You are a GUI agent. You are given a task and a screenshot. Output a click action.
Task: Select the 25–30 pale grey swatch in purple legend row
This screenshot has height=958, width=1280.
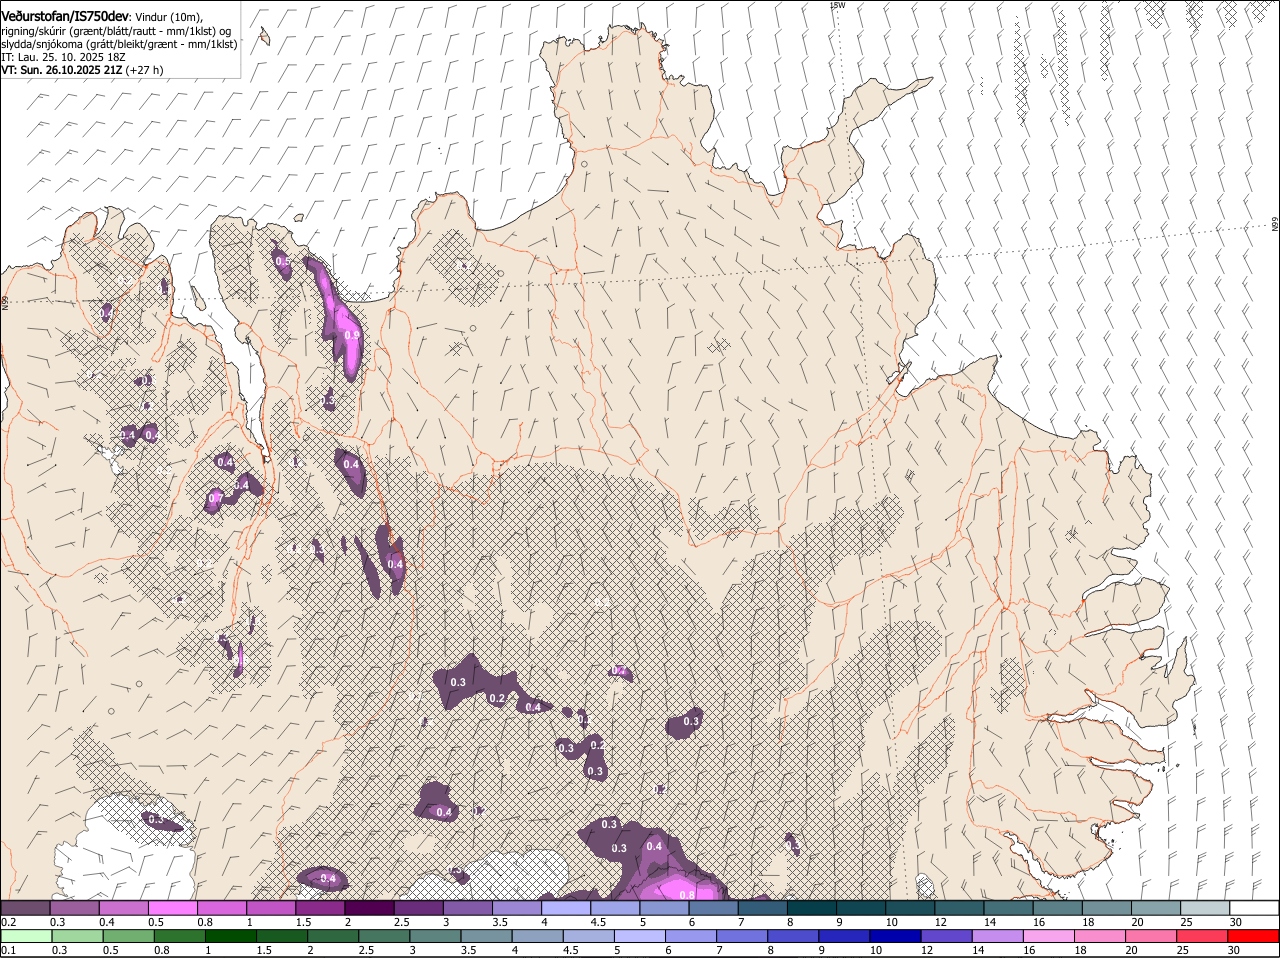(1206, 908)
